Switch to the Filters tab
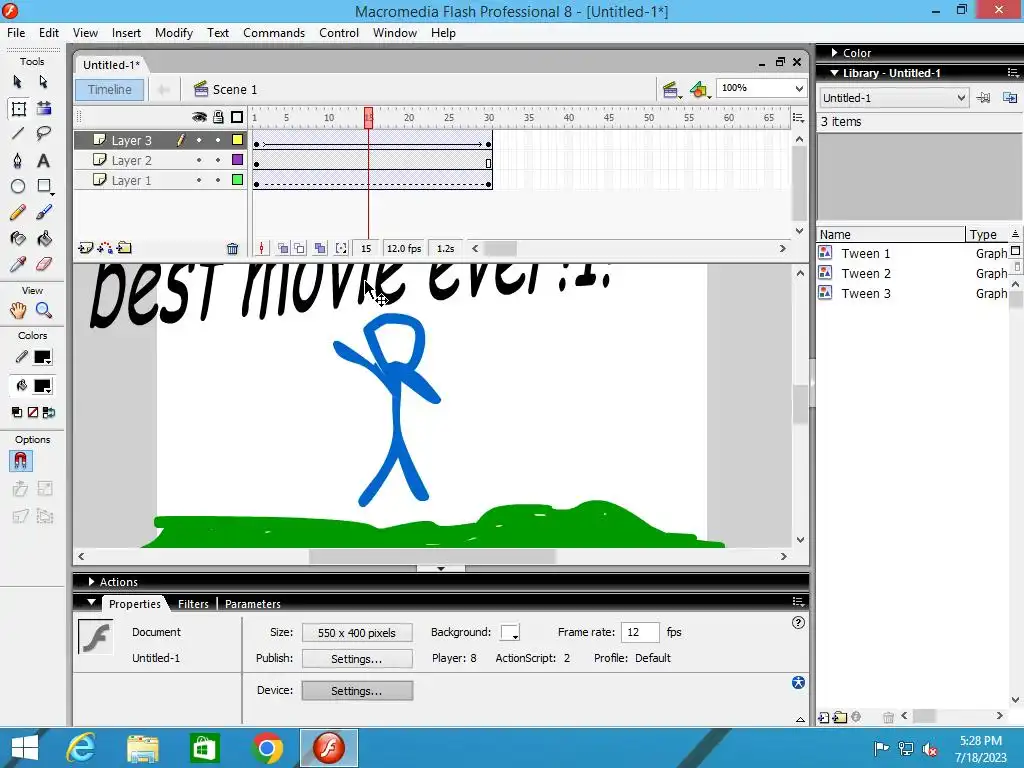 [x=193, y=604]
